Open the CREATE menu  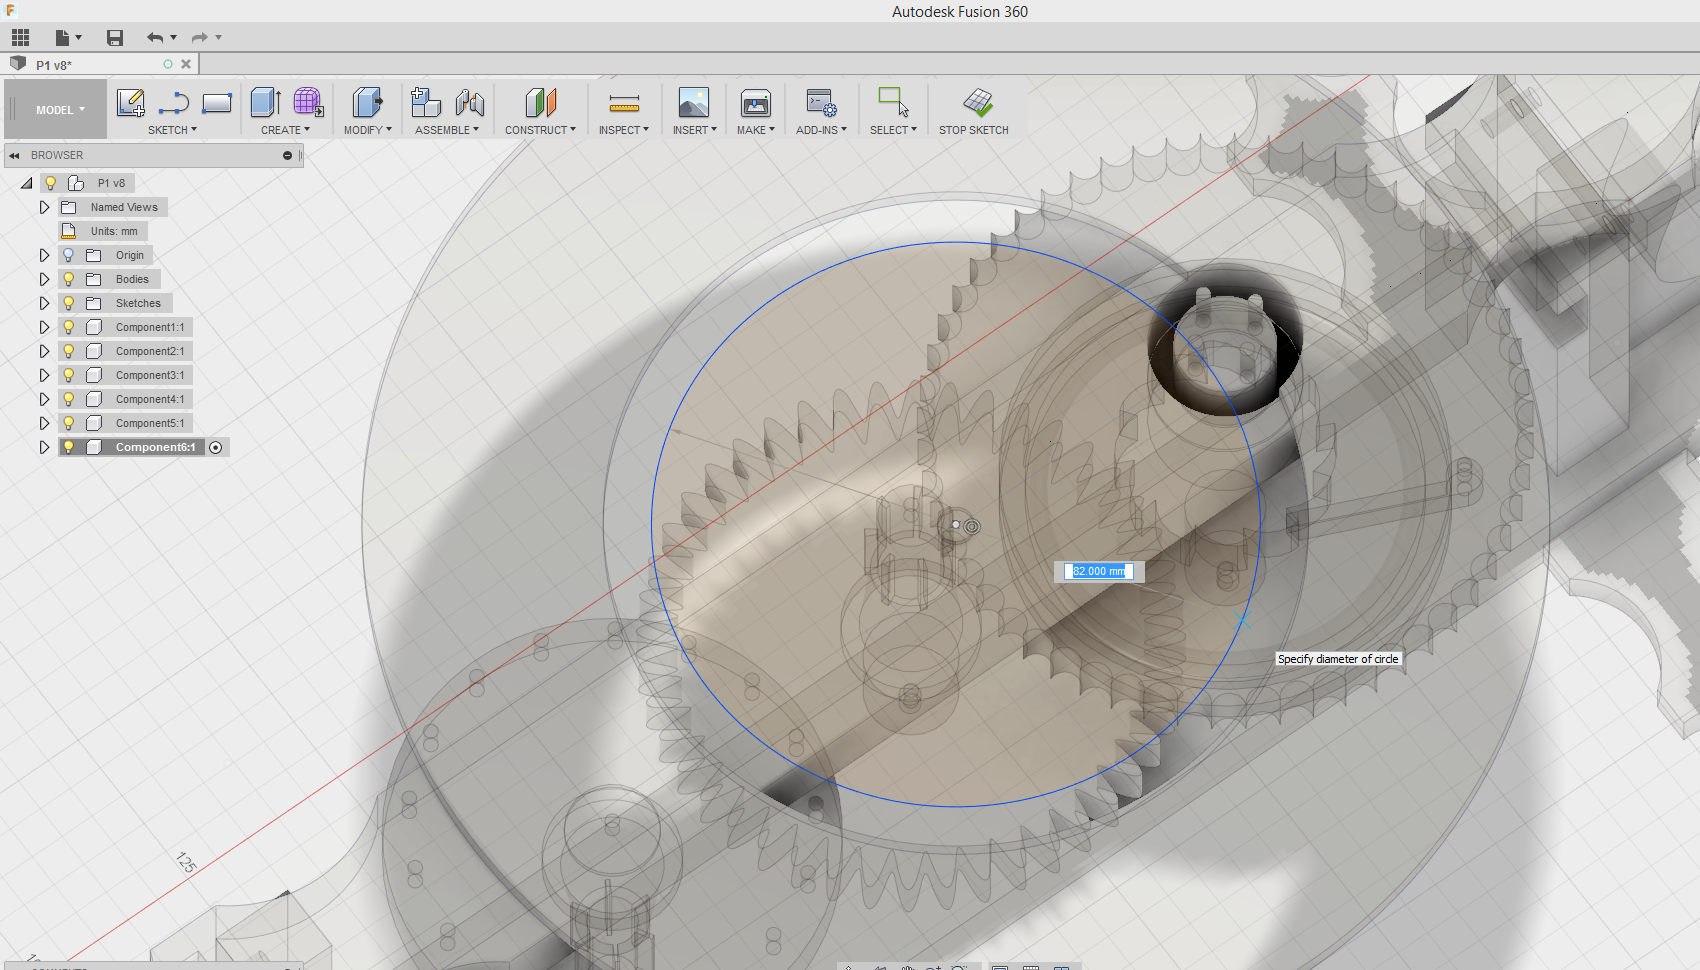pyautogui.click(x=285, y=130)
